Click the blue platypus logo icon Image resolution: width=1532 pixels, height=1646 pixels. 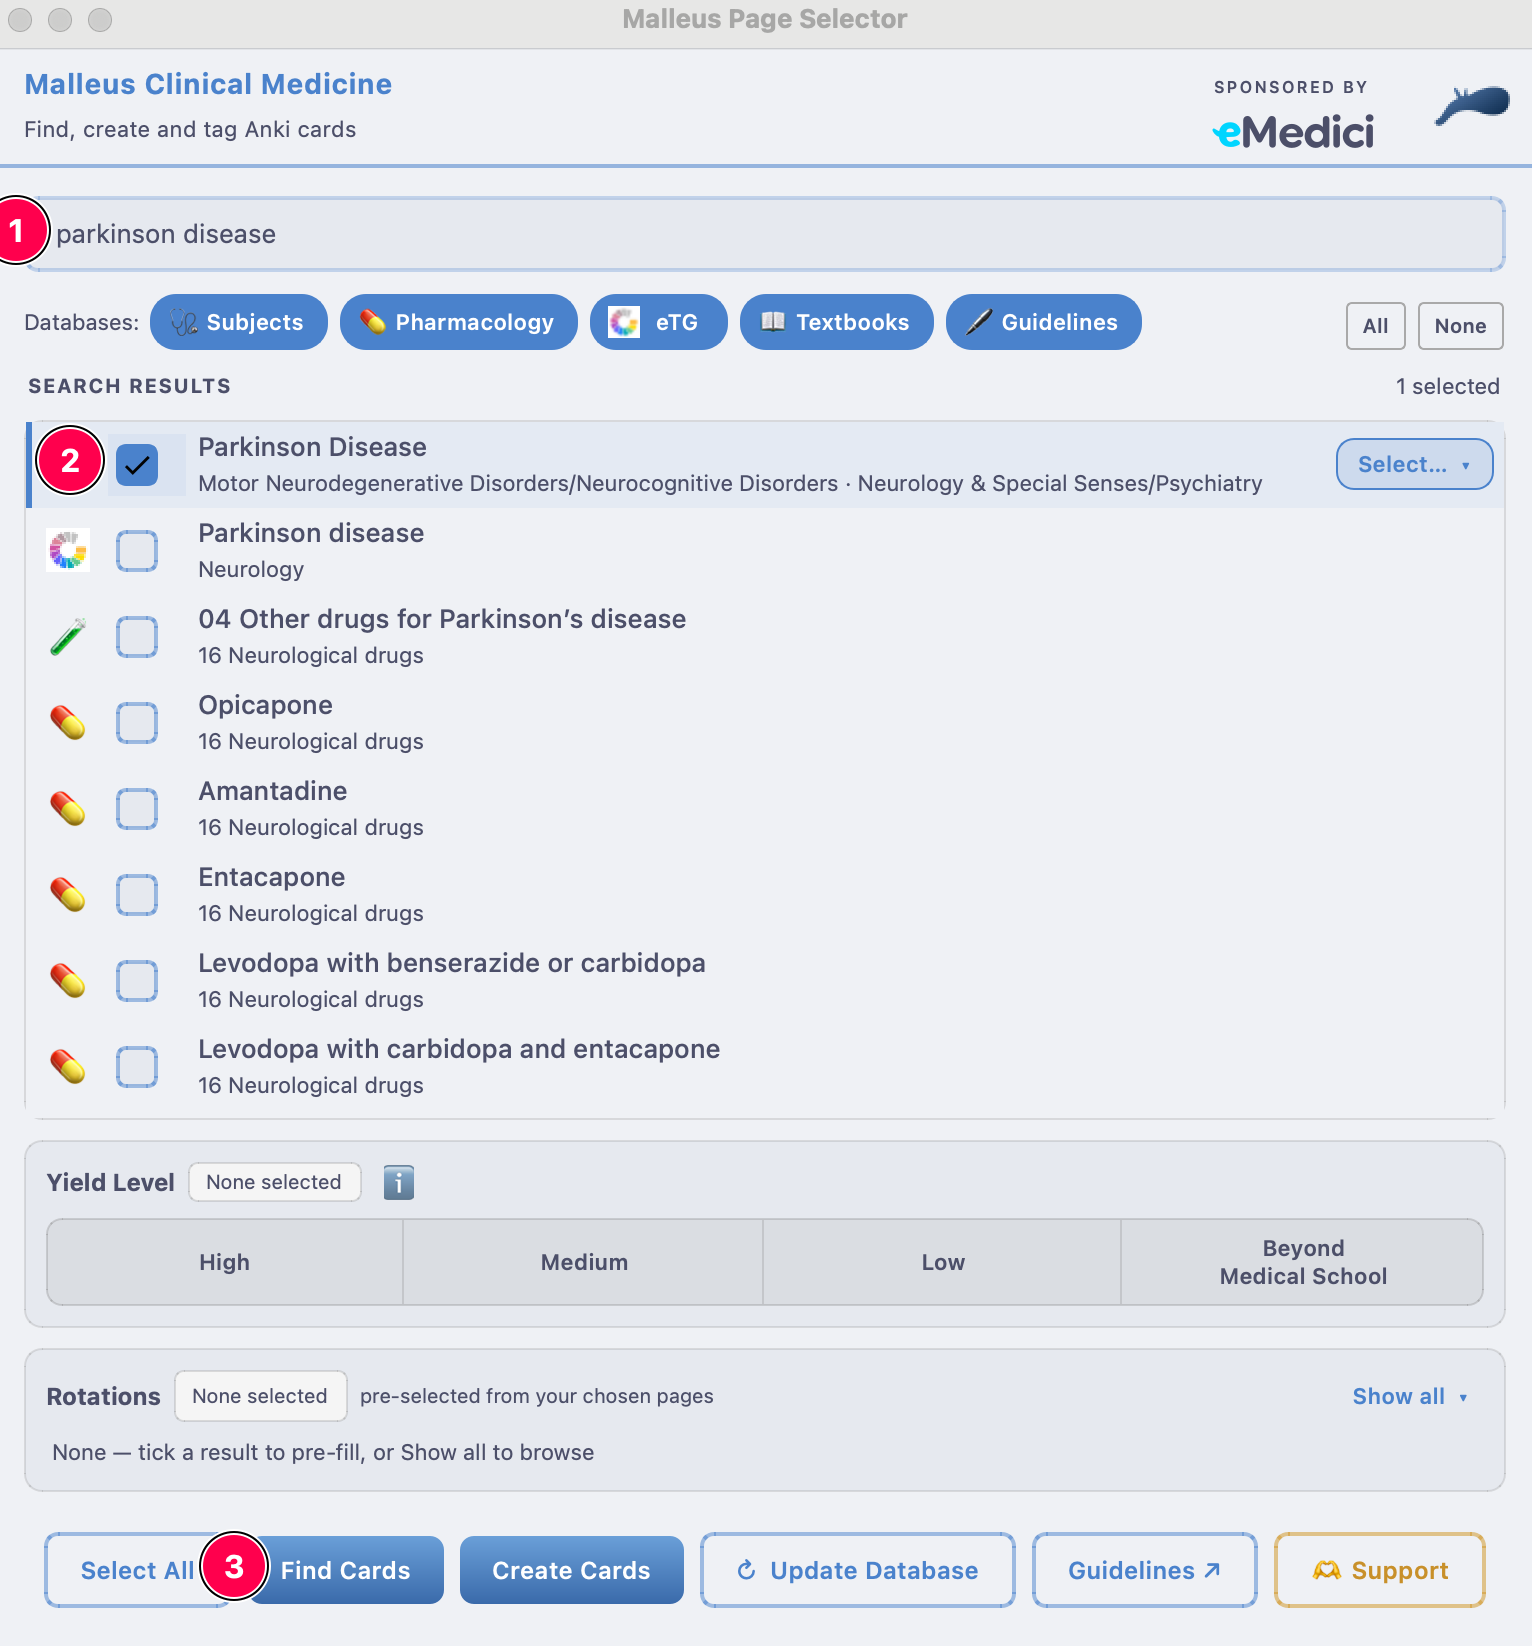tap(1472, 105)
